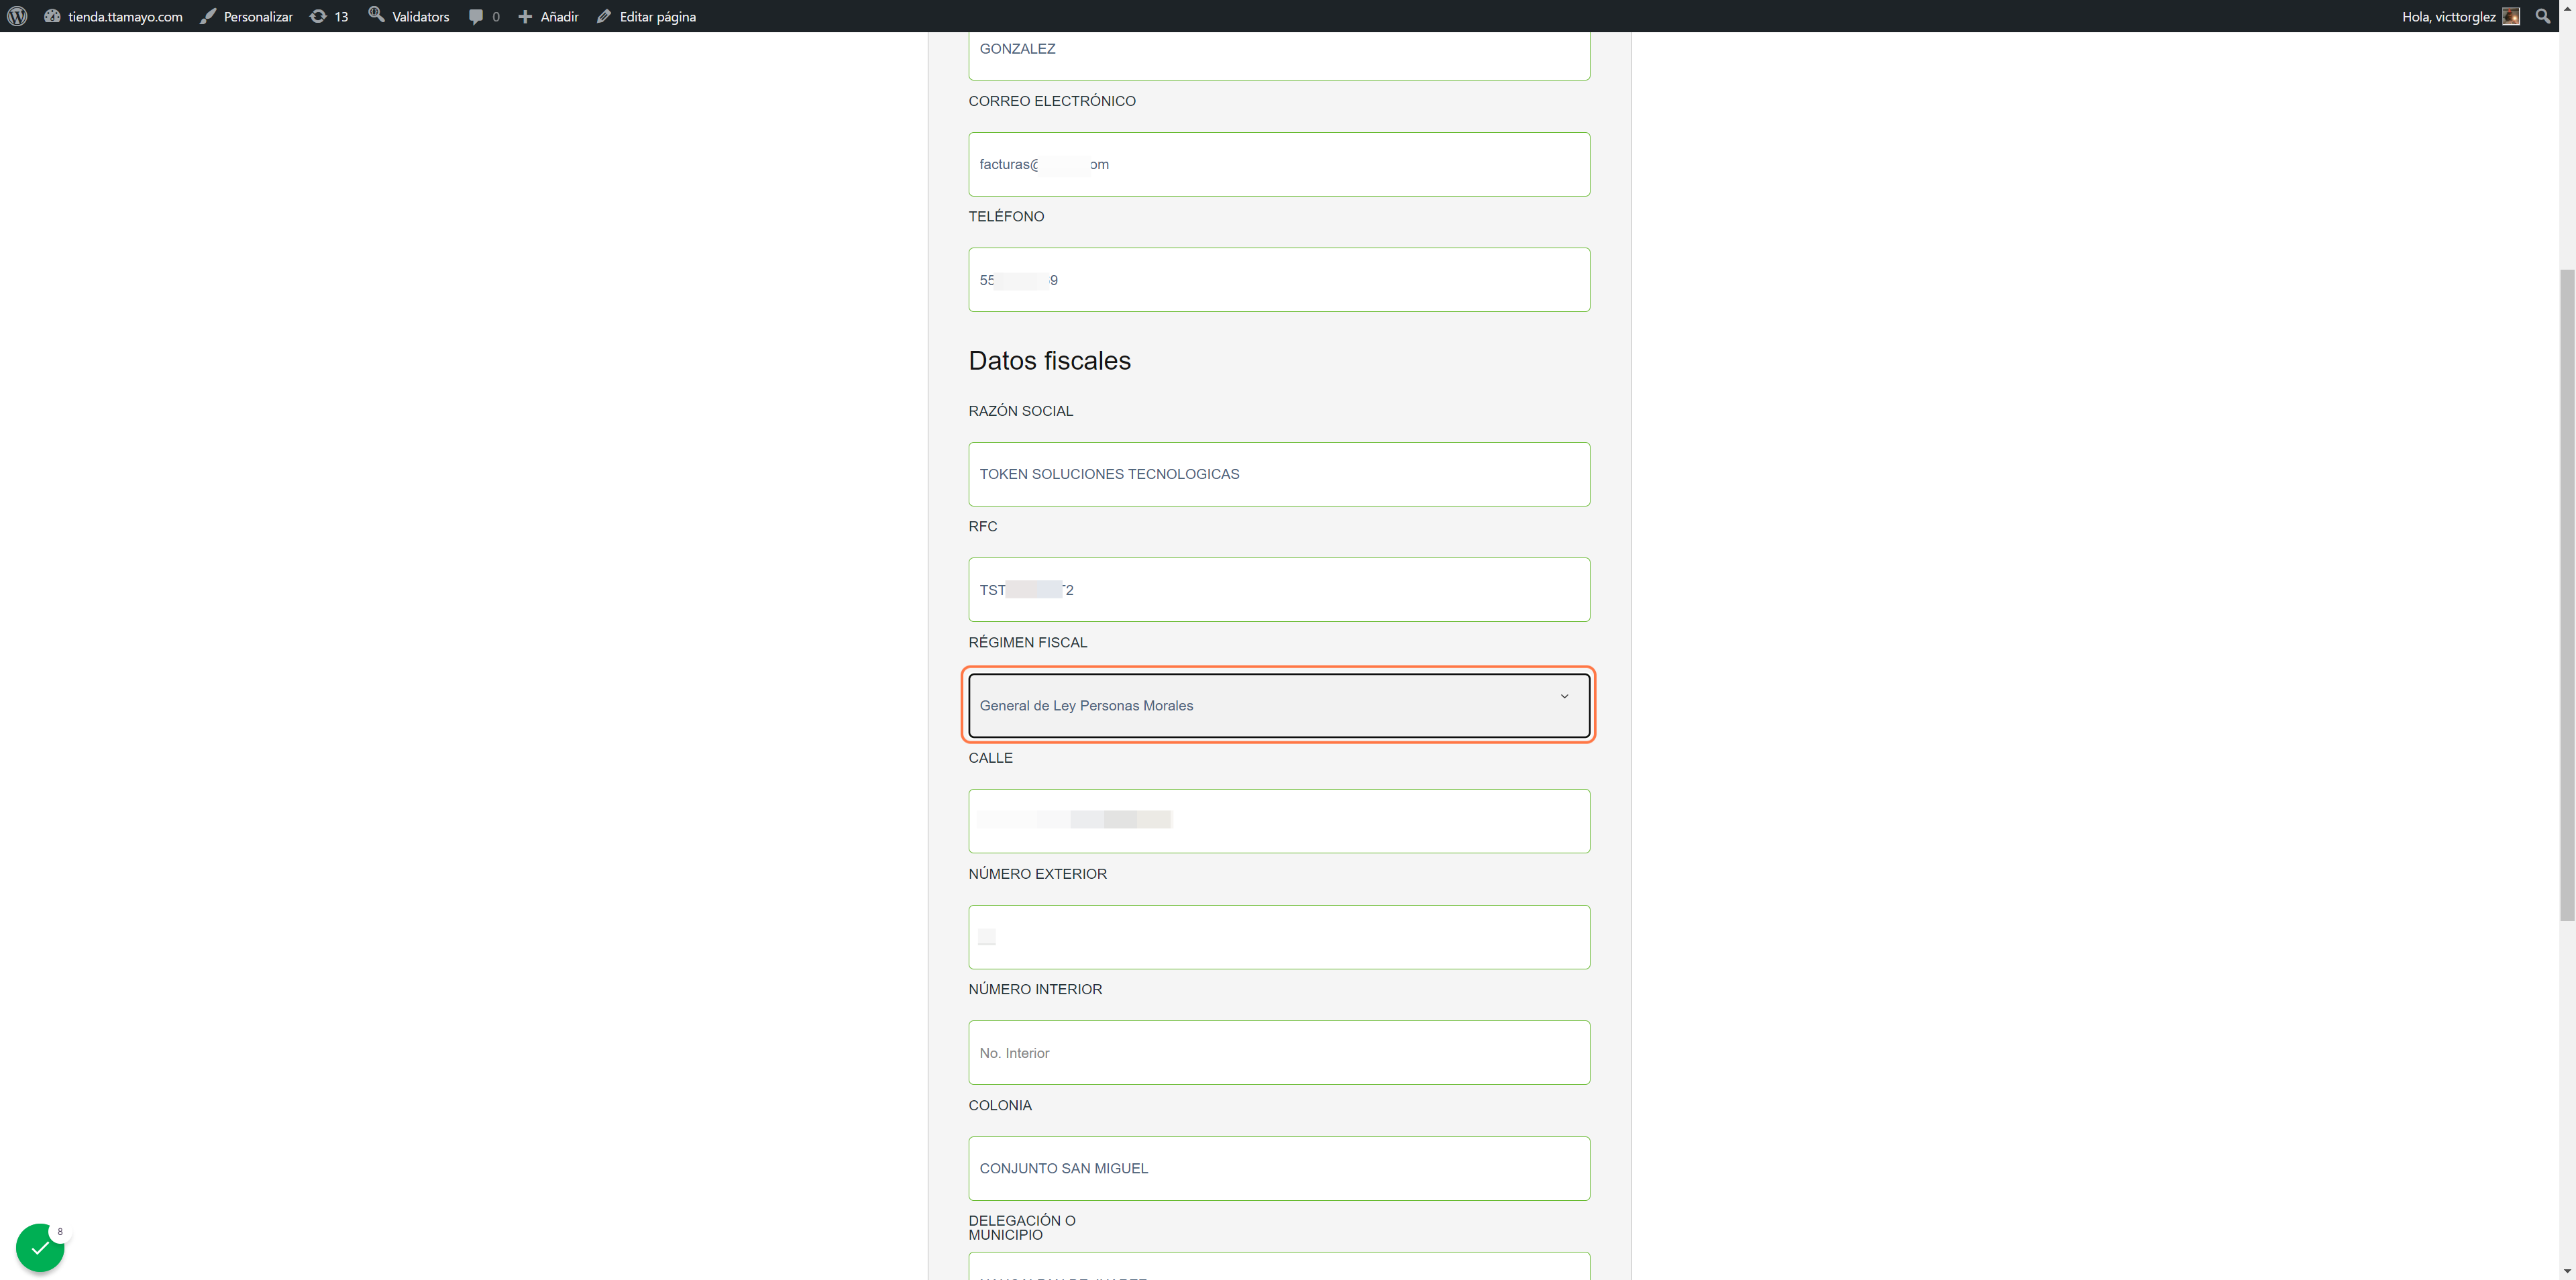This screenshot has width=2576, height=1280.
Task: Focus the Calle input field
Action: point(1279,821)
